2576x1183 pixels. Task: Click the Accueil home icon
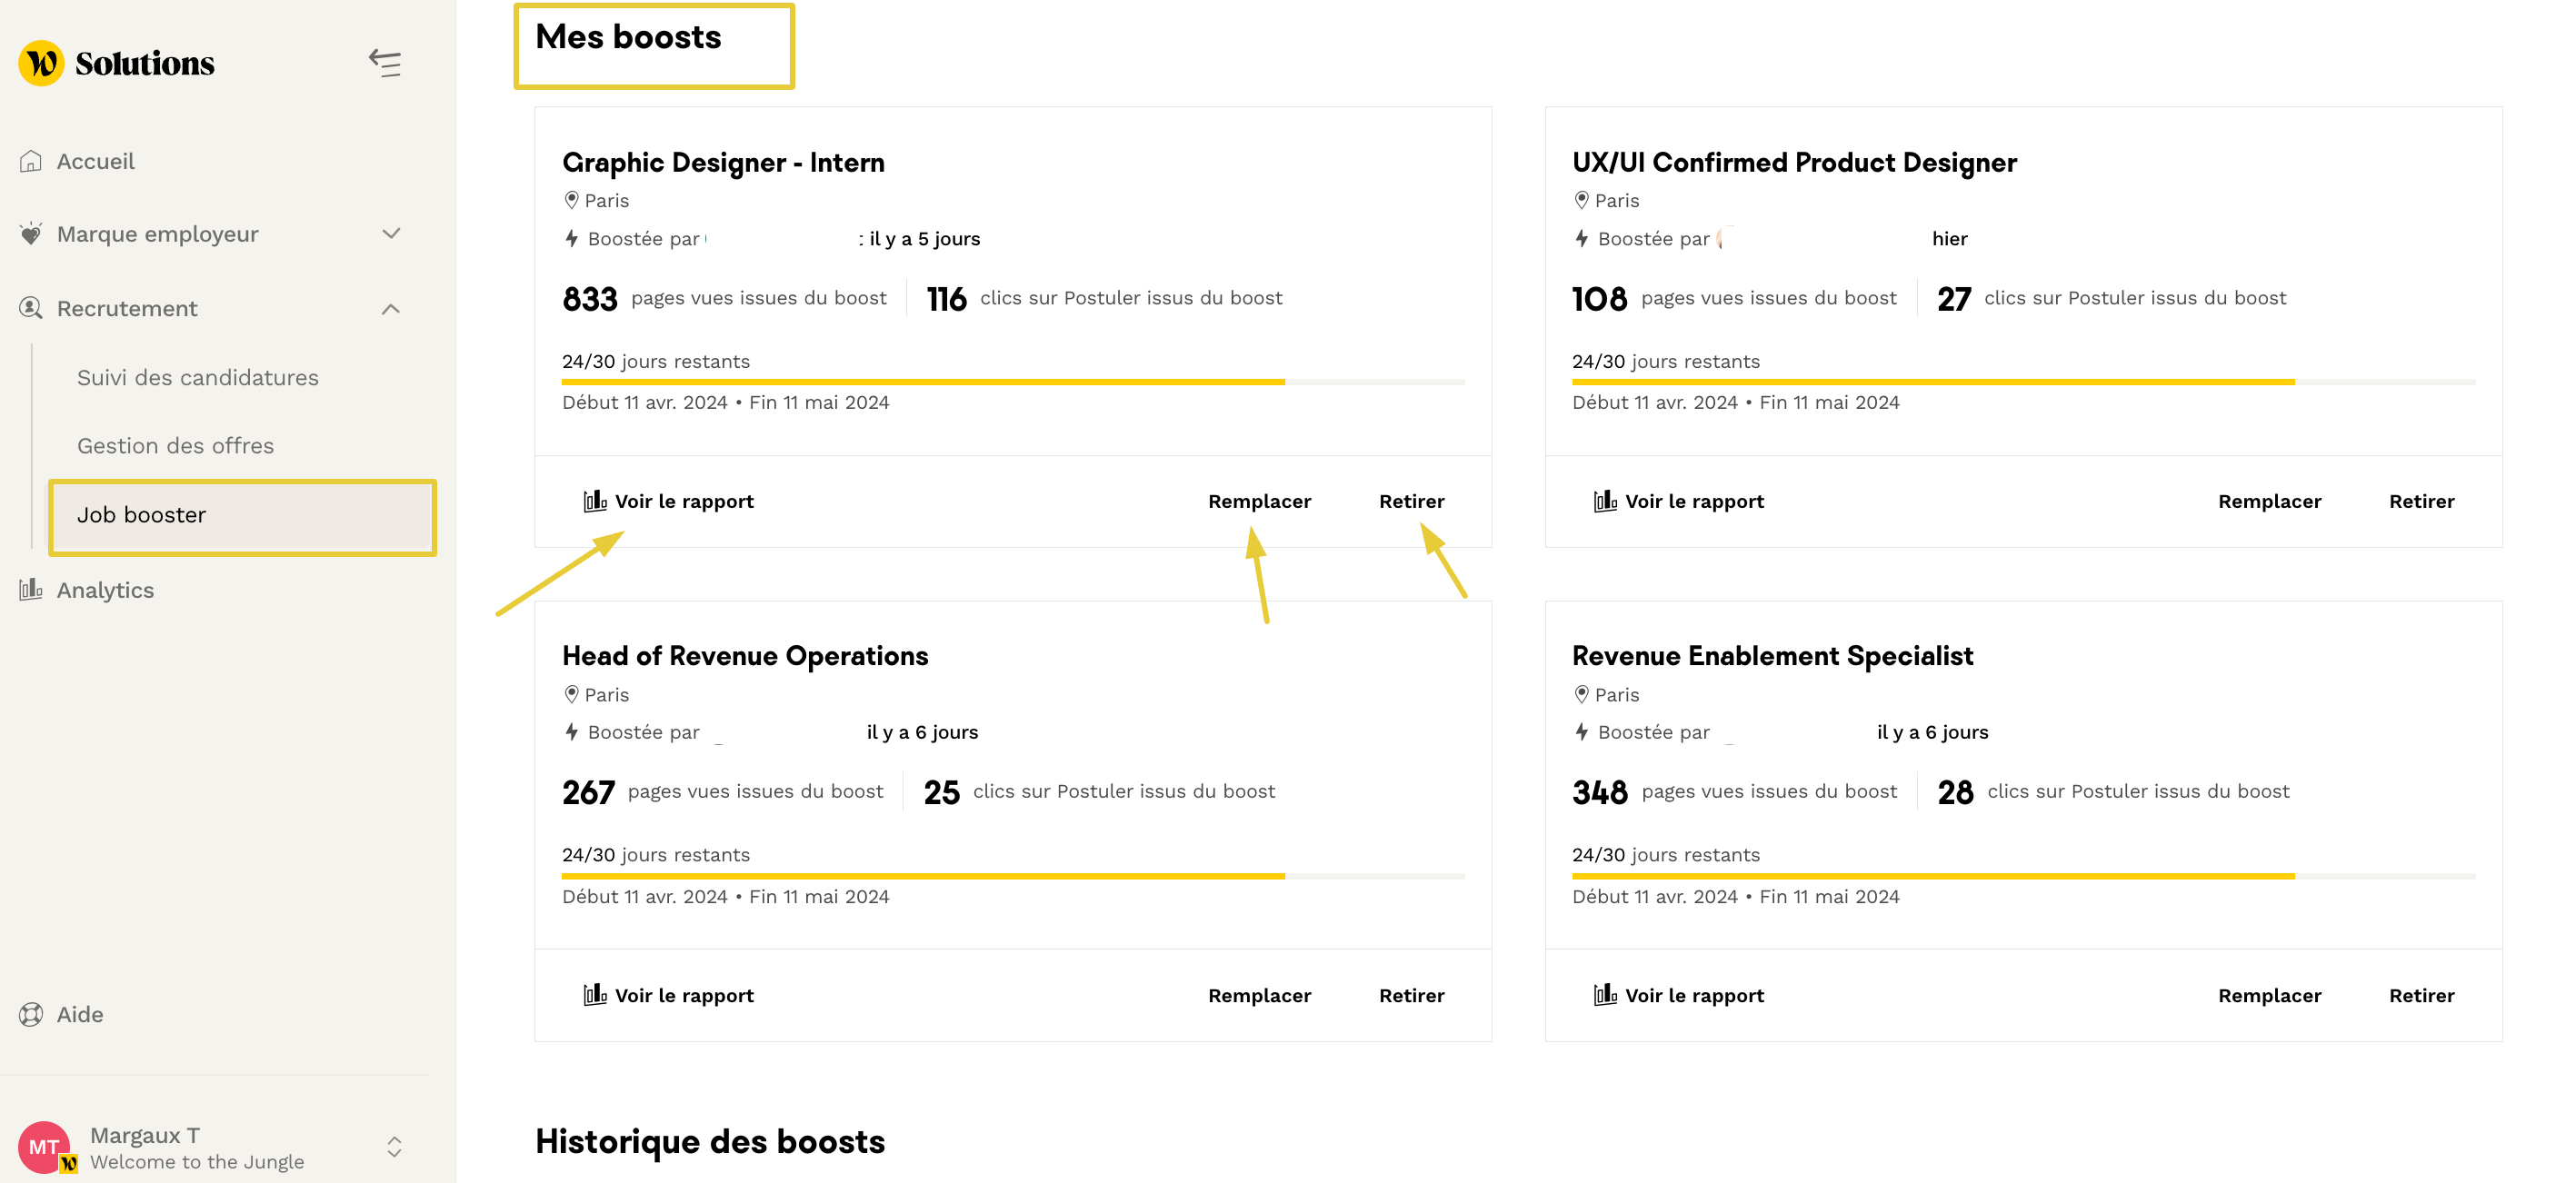point(31,161)
